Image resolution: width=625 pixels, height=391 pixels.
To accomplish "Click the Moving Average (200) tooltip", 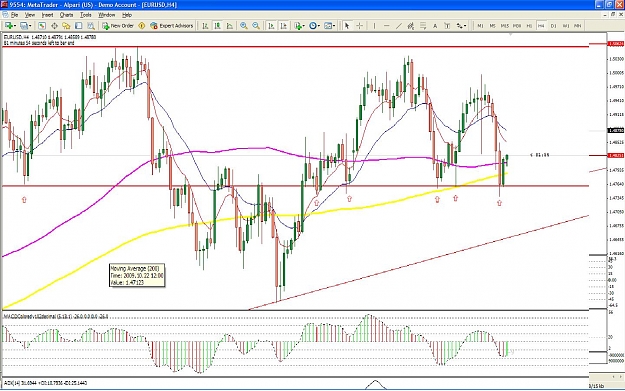I will click(137, 275).
